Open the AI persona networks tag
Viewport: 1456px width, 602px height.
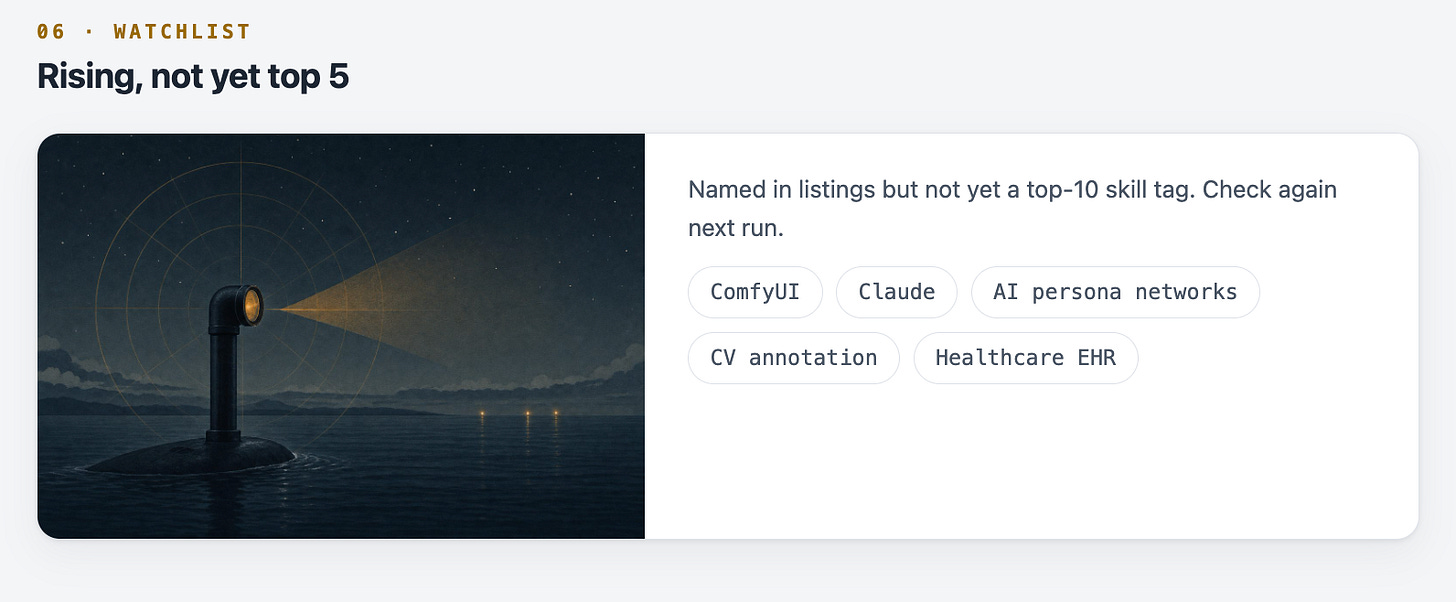(x=1115, y=292)
